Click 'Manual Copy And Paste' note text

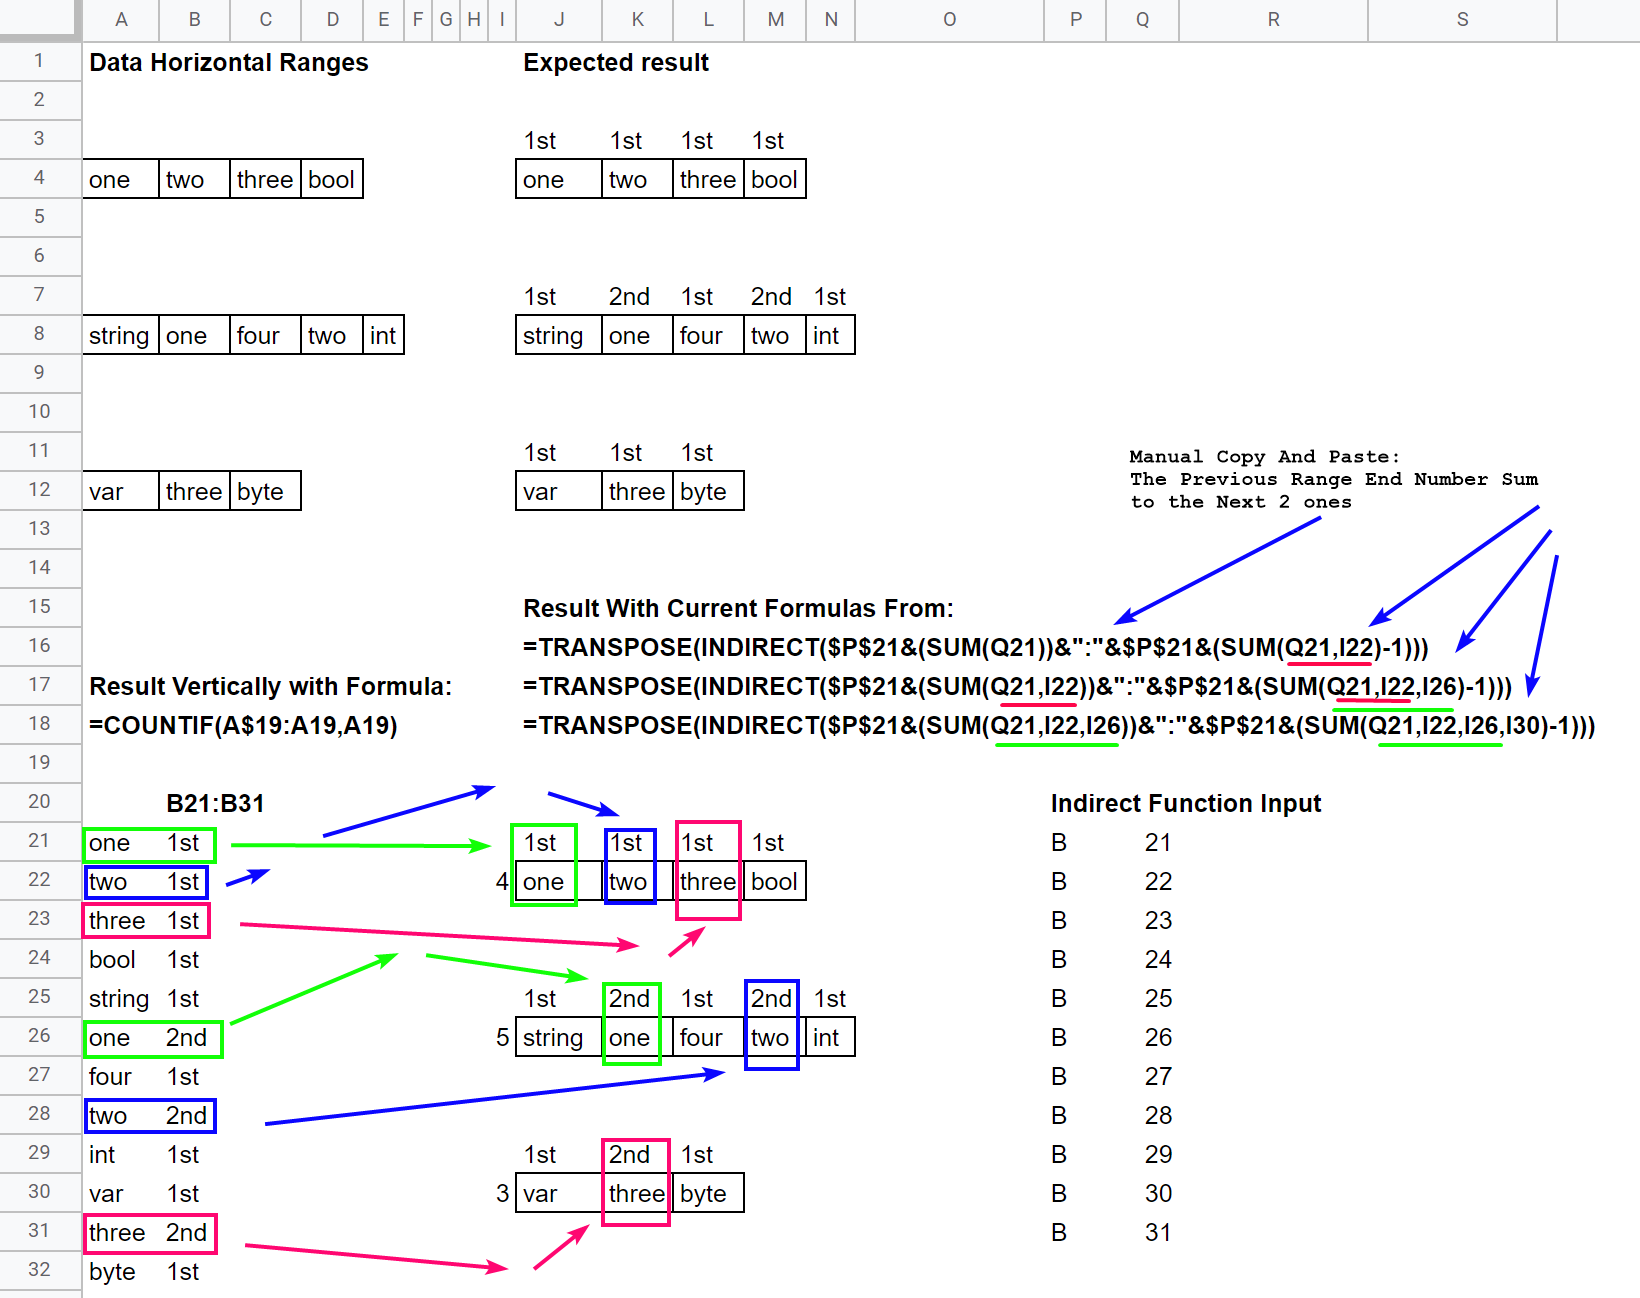(1334, 479)
